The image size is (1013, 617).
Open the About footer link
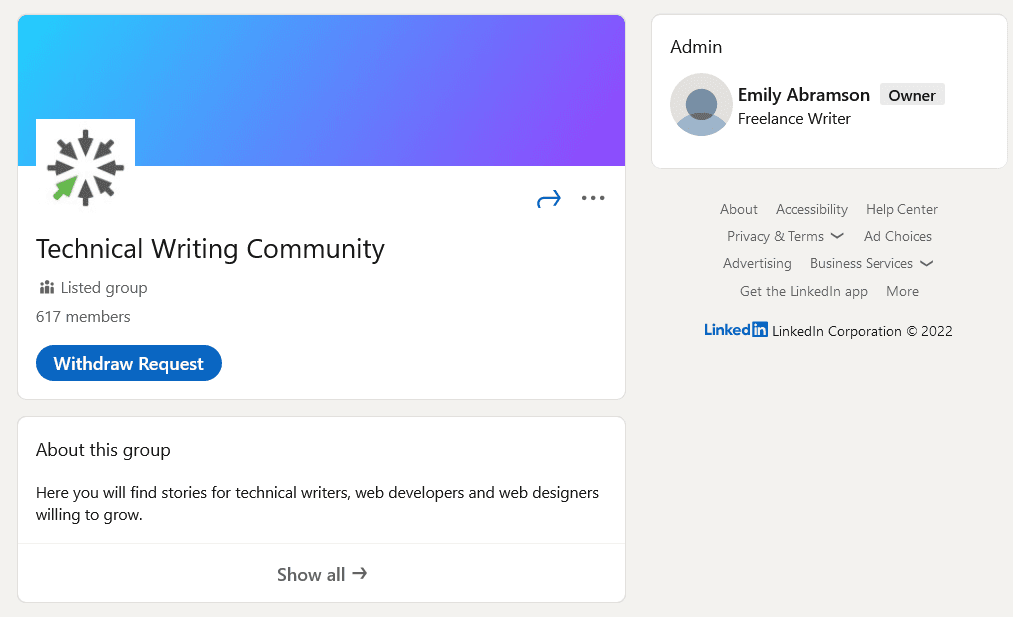[x=739, y=209]
